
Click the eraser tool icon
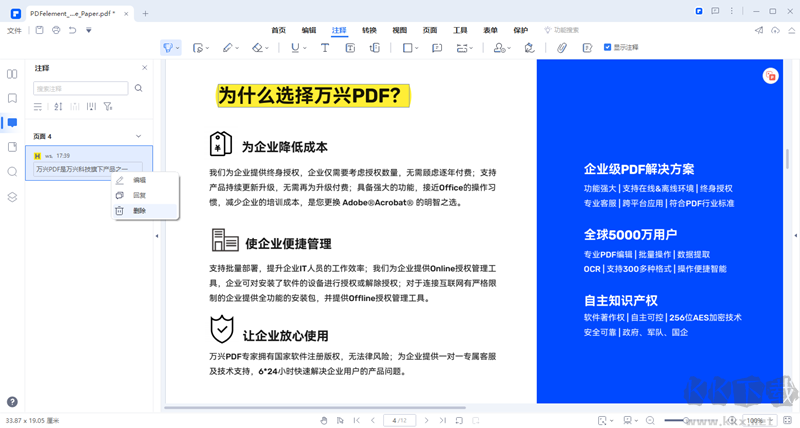click(257, 48)
